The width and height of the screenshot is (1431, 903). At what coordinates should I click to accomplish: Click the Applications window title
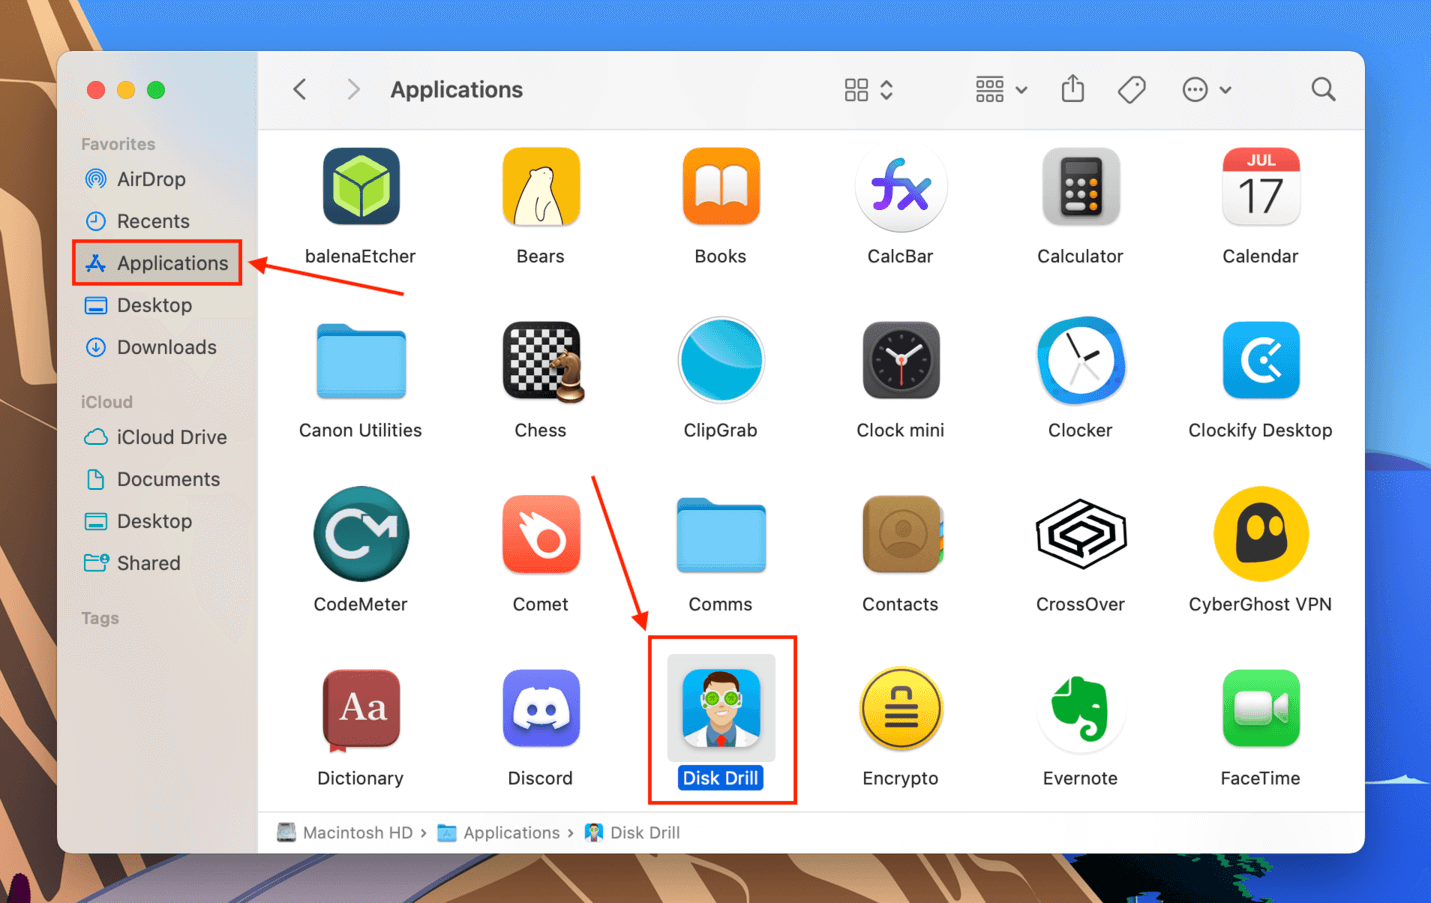coord(456,89)
